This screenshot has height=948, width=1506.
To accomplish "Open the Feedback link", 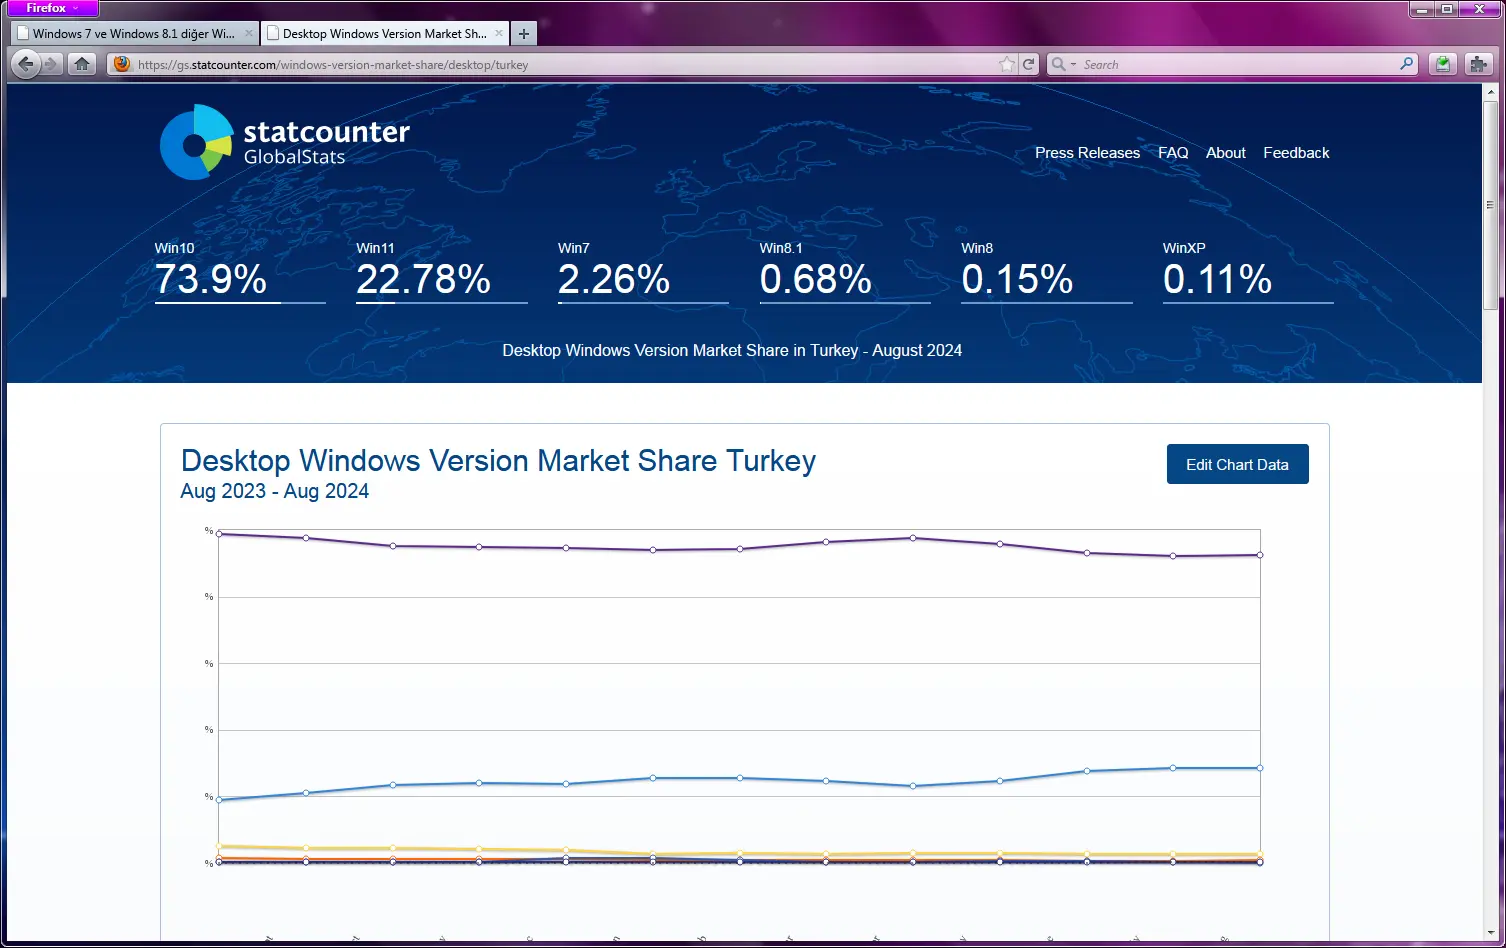I will pos(1296,153).
